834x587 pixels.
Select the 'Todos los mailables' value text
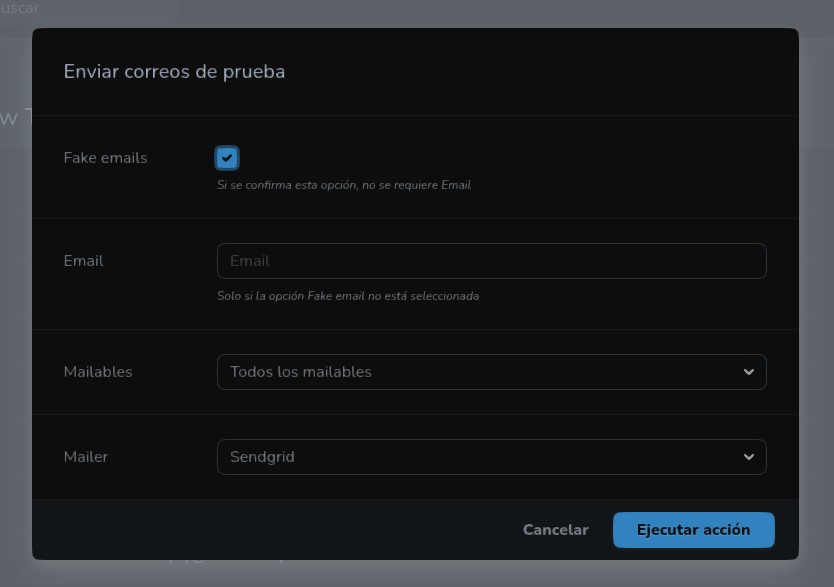pyautogui.click(x=300, y=372)
